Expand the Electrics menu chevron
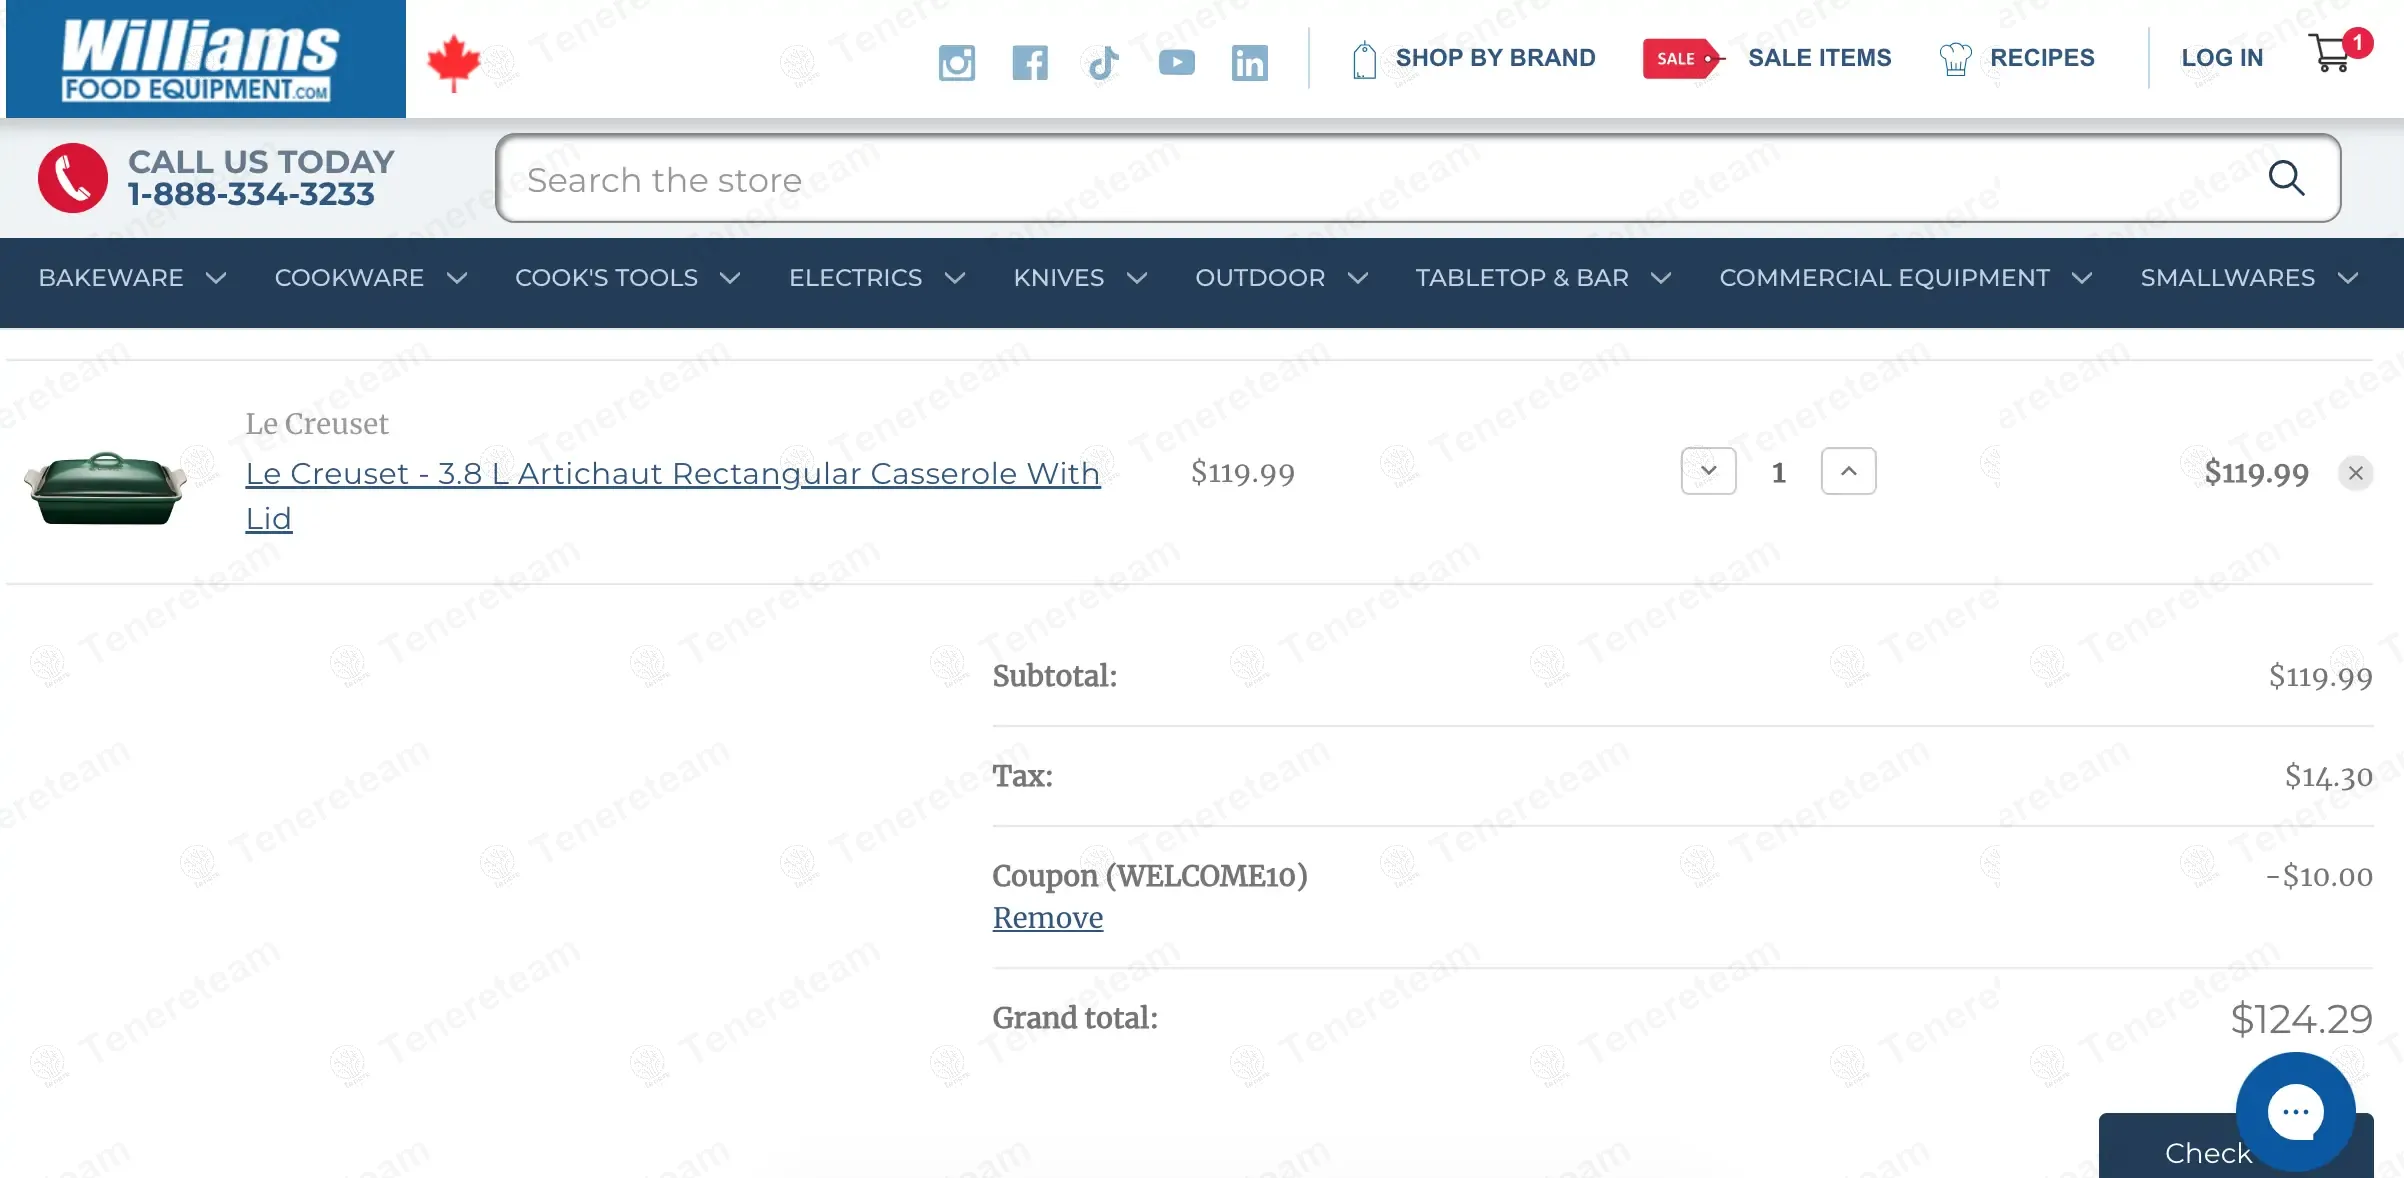The height and width of the screenshot is (1178, 2404). coord(955,278)
